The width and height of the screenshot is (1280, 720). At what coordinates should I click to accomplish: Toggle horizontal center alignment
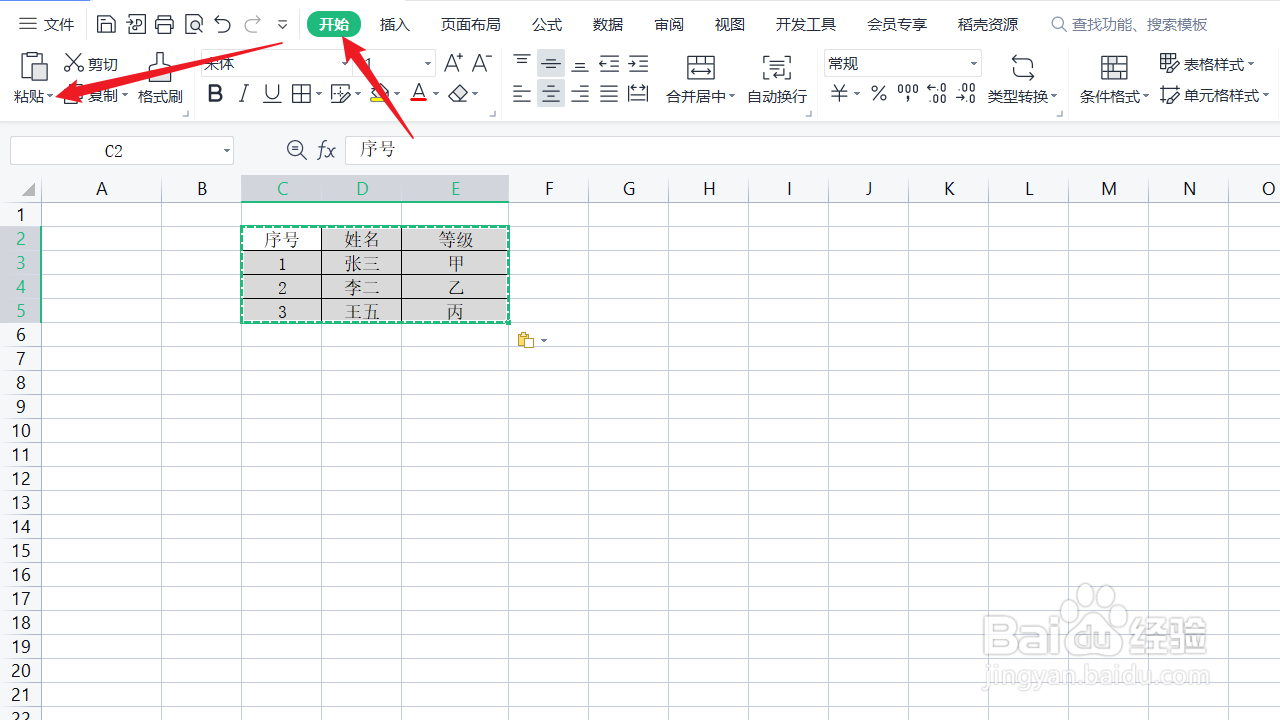click(551, 94)
